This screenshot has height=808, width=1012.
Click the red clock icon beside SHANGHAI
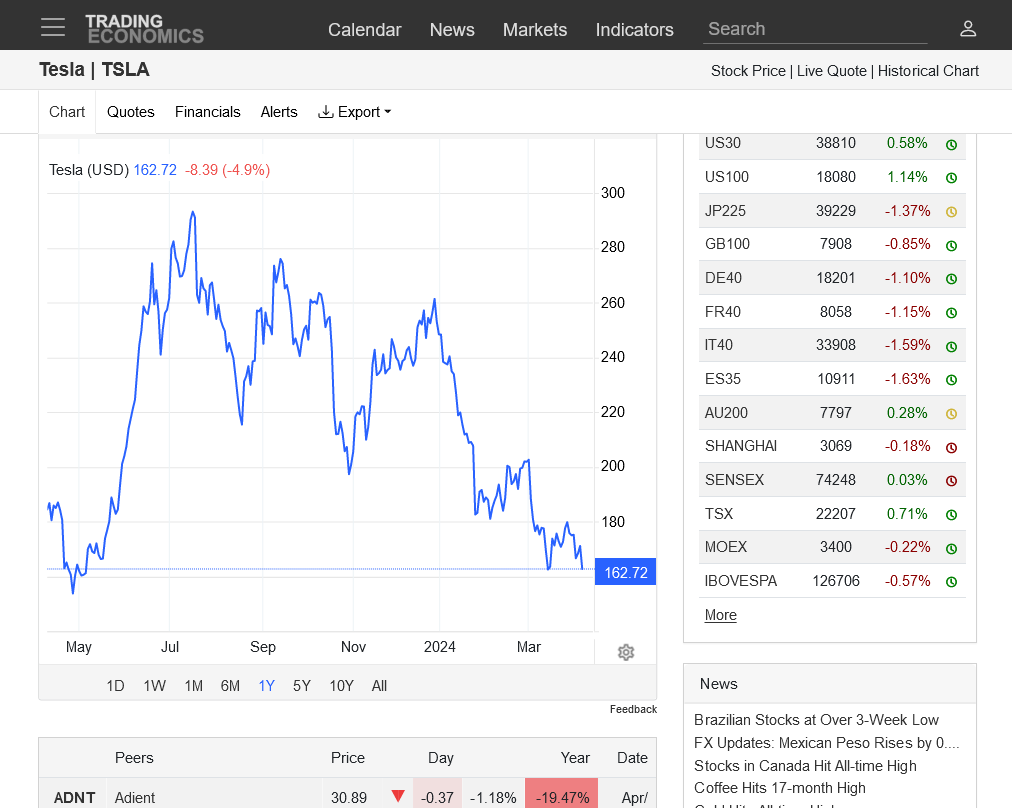click(x=951, y=447)
